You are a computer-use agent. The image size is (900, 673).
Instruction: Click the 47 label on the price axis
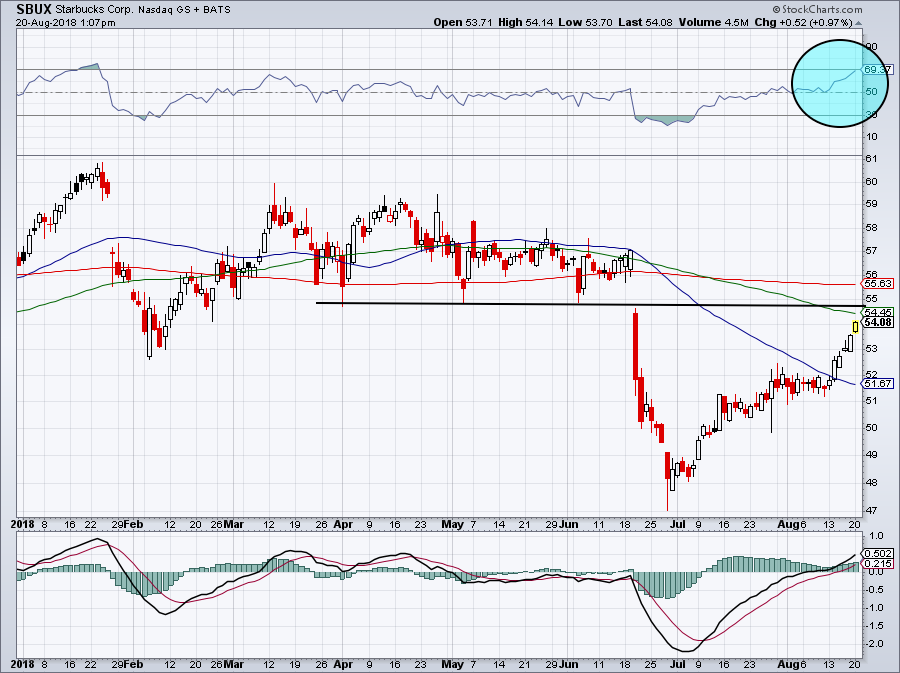coord(871,511)
